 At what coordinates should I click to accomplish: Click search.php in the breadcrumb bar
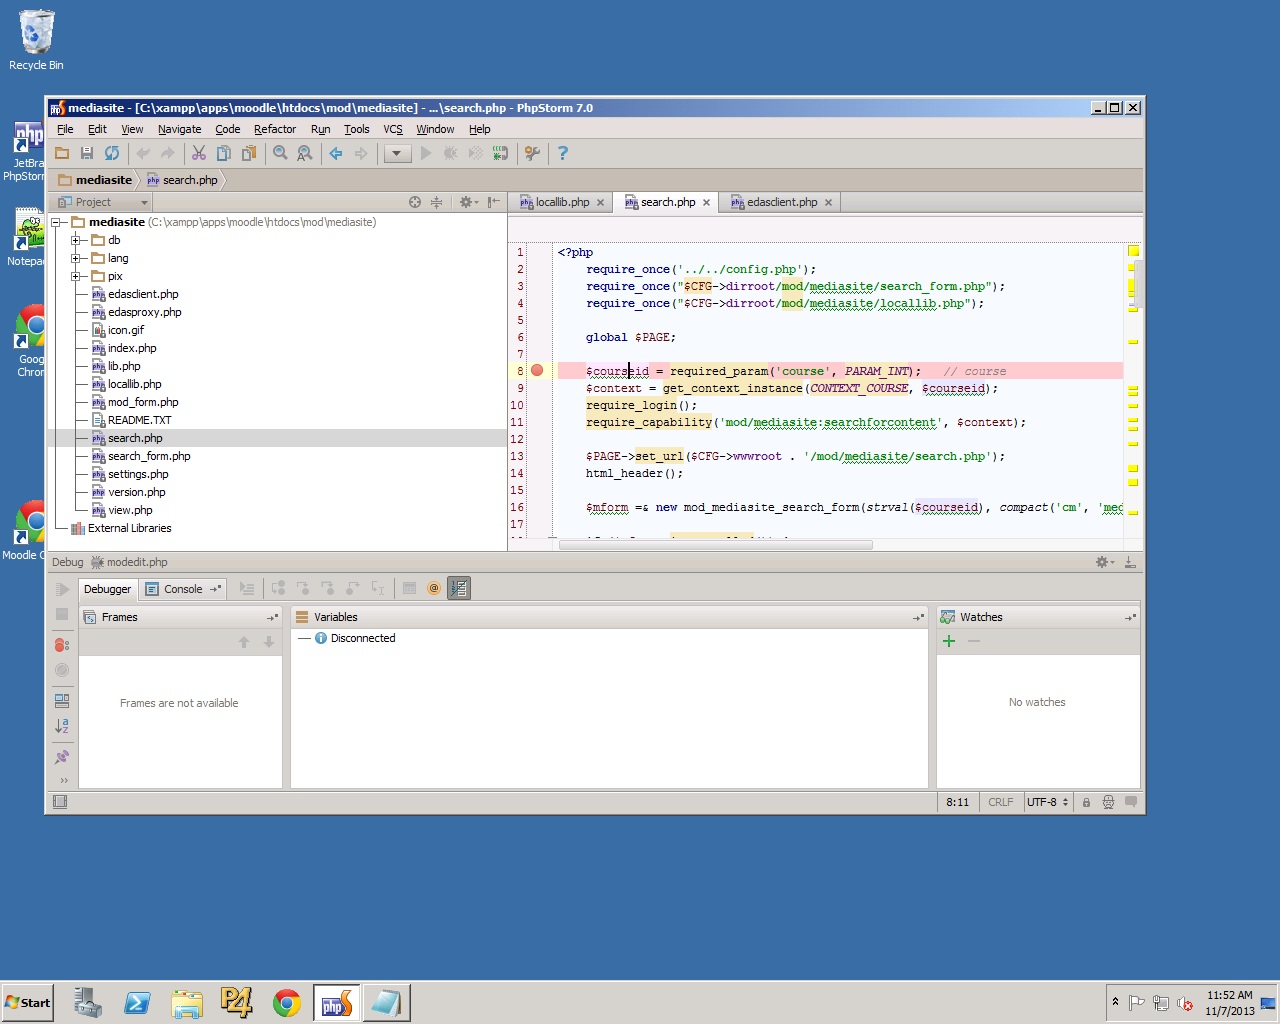coord(182,180)
